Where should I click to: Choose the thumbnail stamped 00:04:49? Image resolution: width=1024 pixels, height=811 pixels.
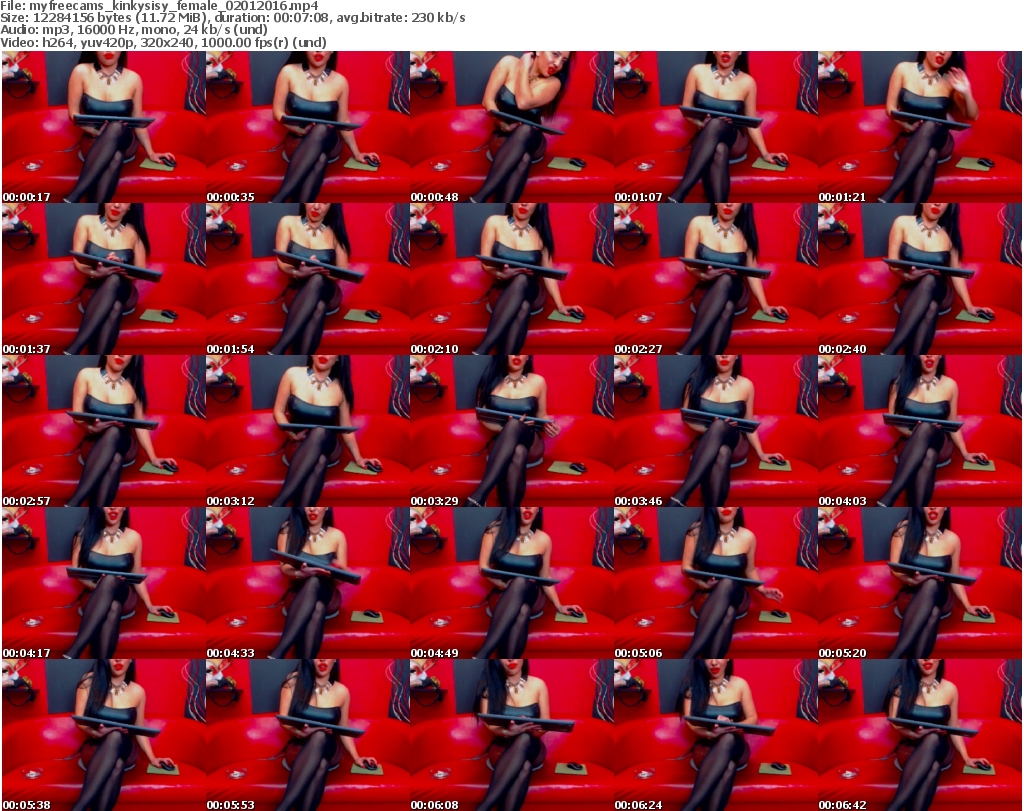point(511,583)
